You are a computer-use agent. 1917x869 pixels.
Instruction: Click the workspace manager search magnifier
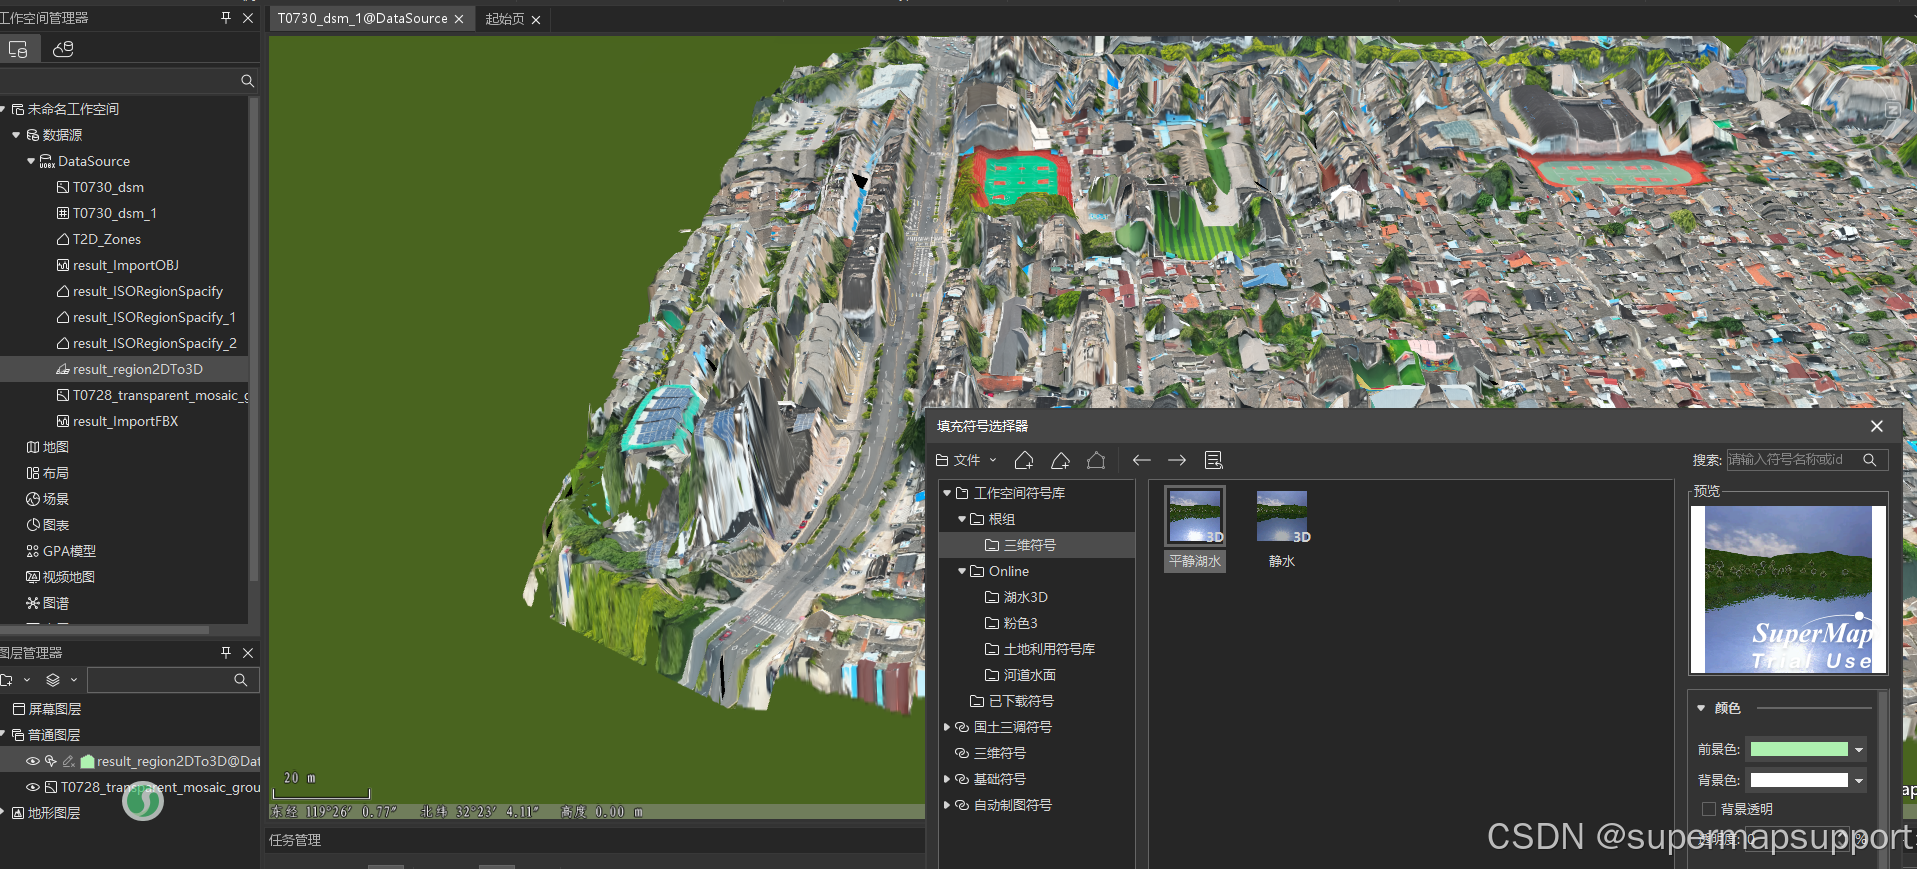pos(247,81)
